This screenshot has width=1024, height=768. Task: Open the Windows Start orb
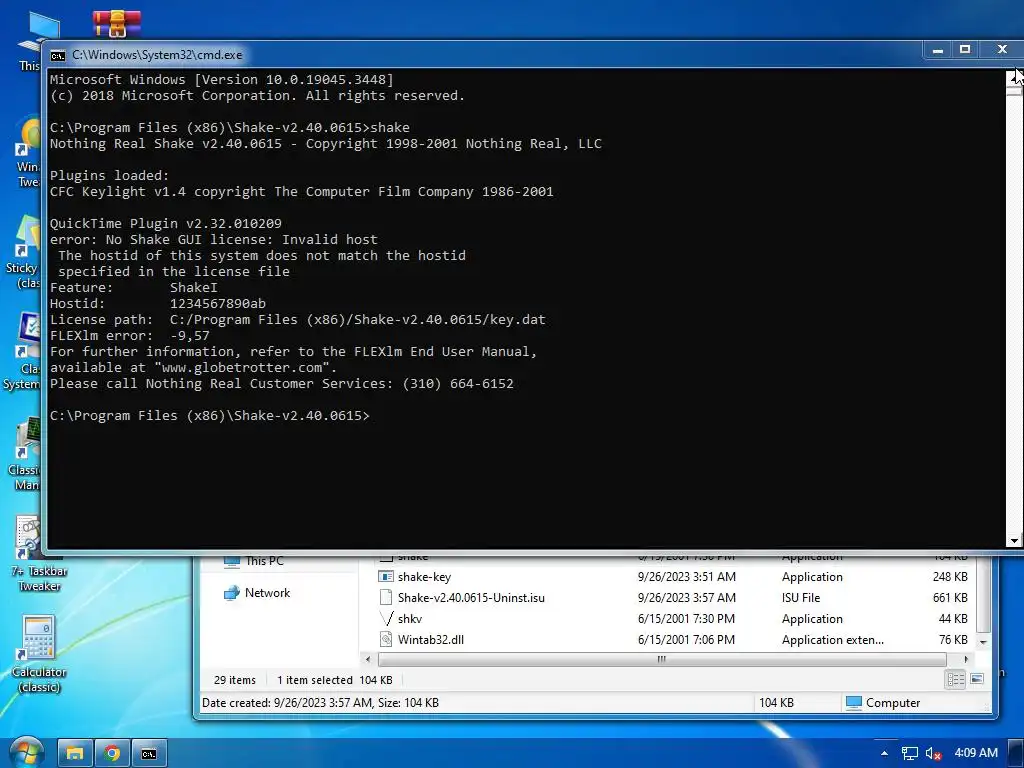coord(26,752)
